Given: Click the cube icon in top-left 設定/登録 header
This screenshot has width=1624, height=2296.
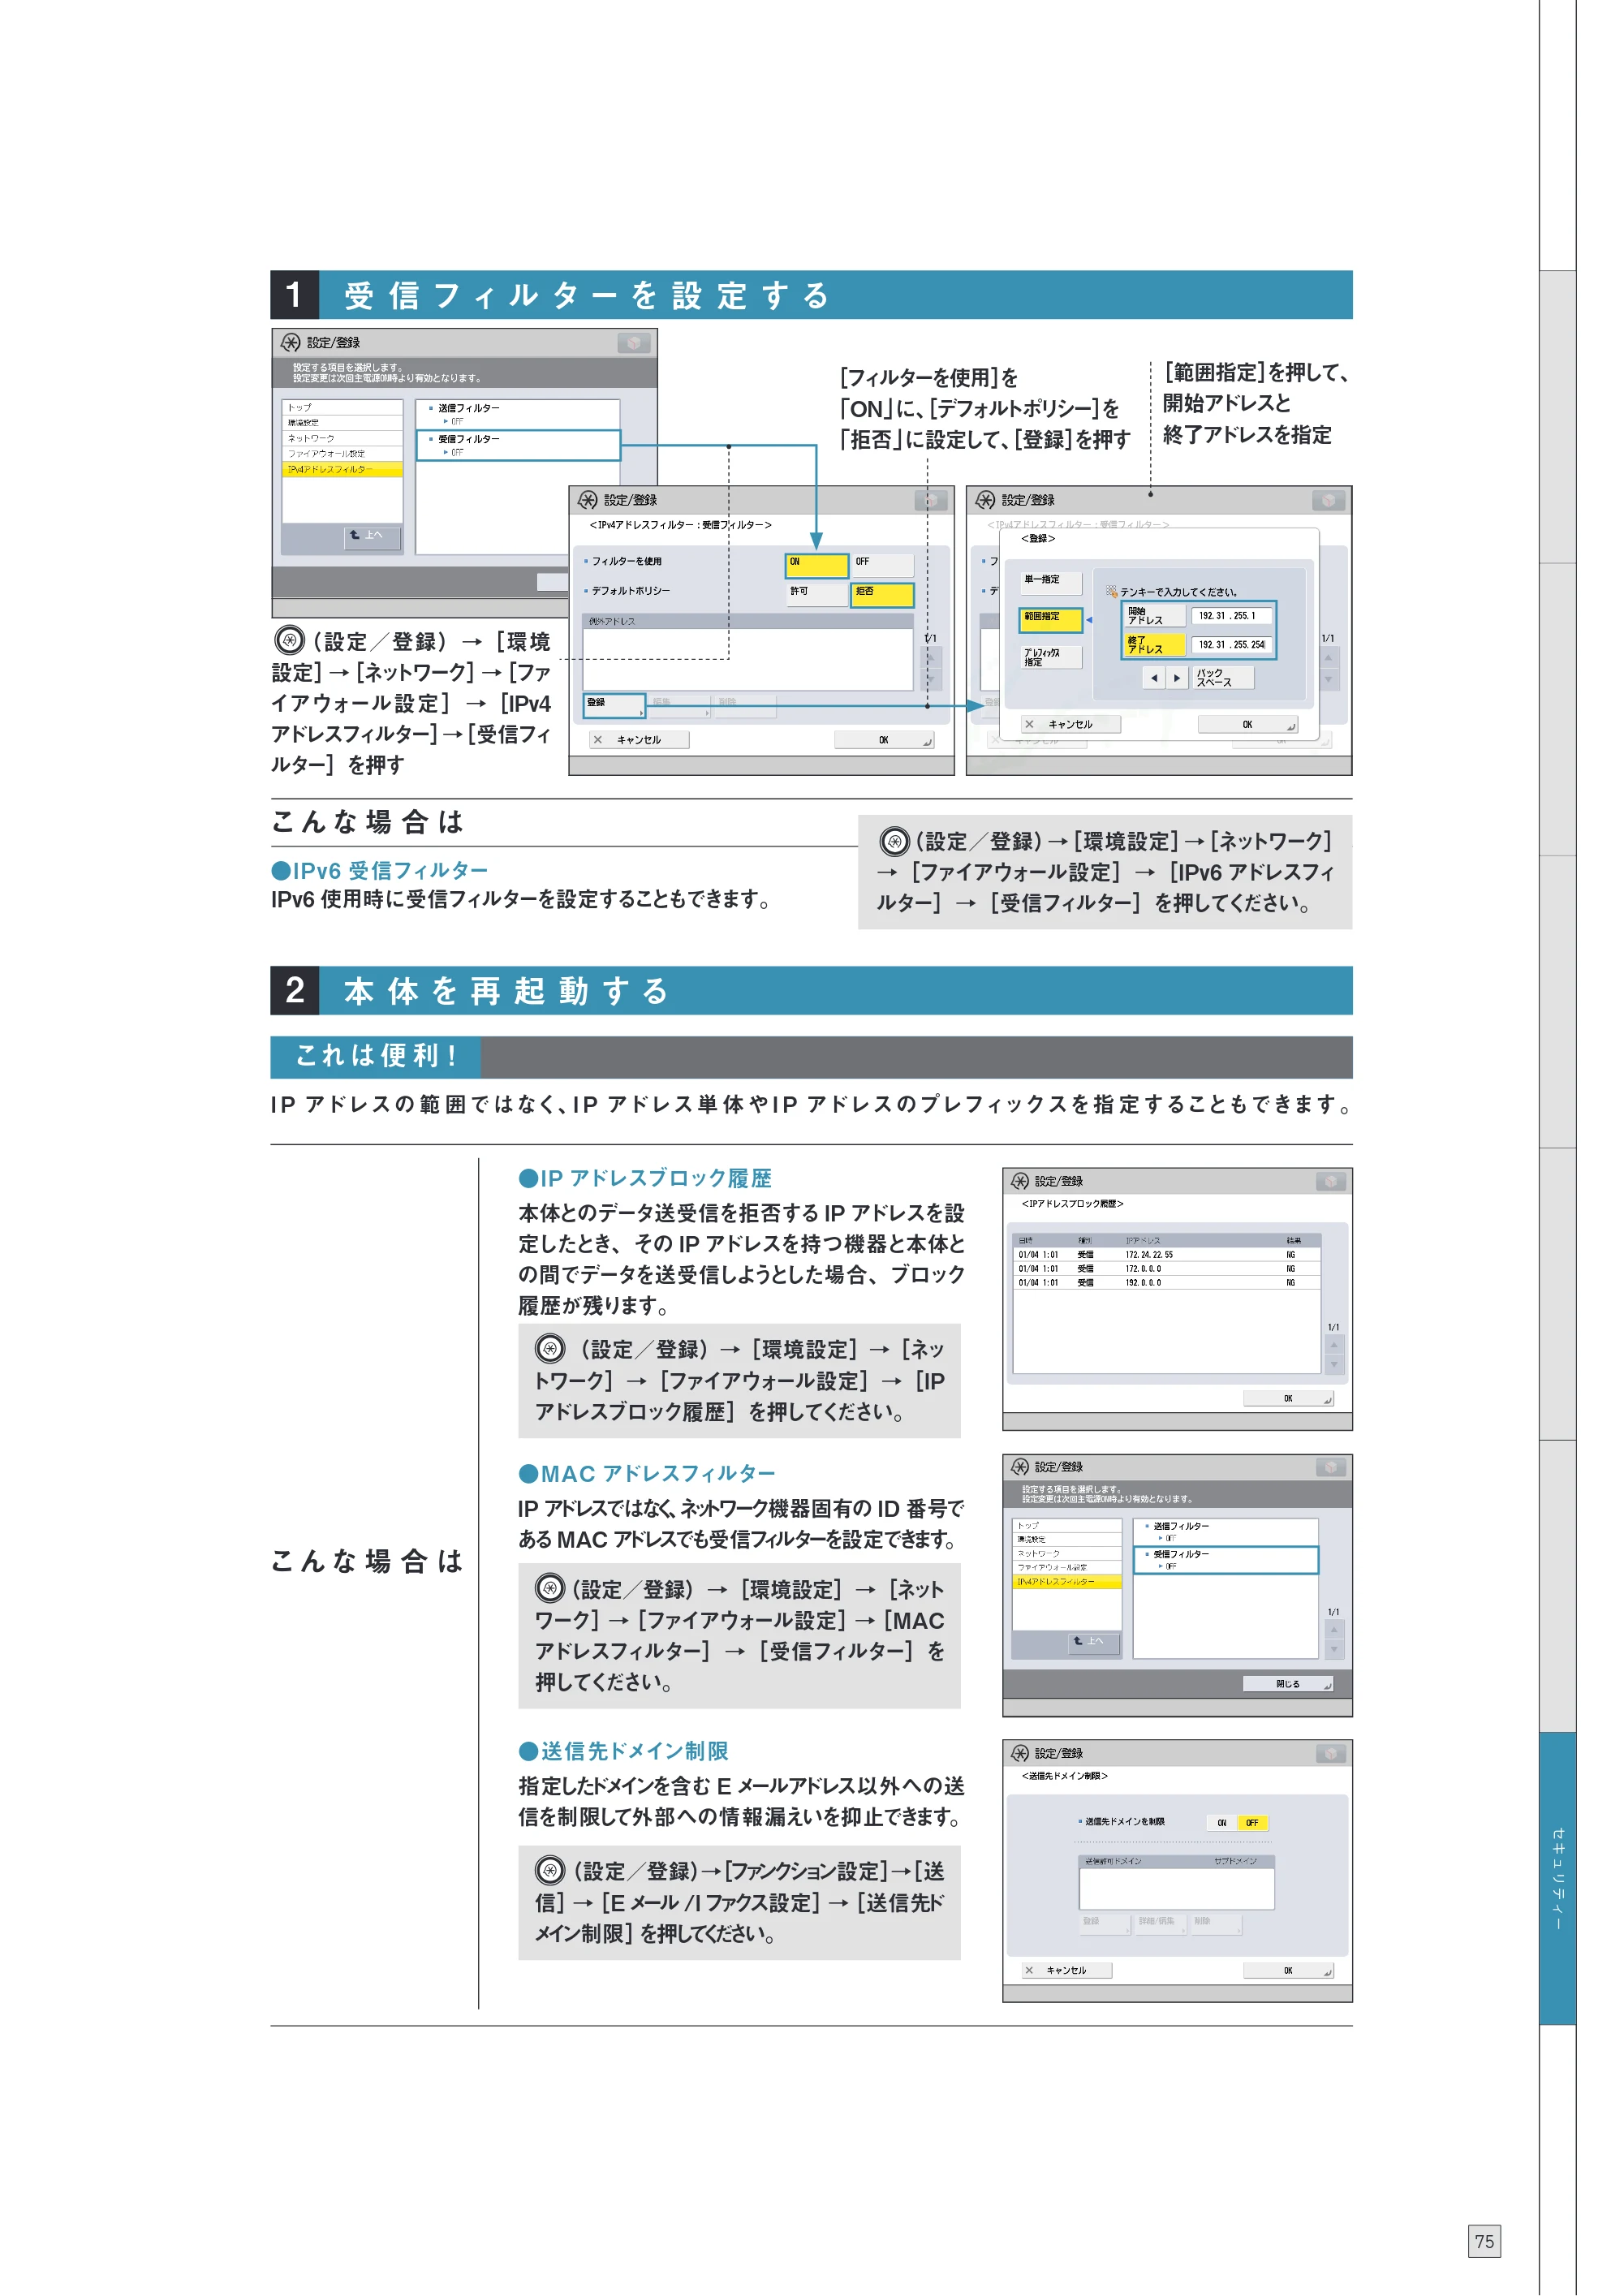Looking at the screenshot, I should tap(634, 343).
